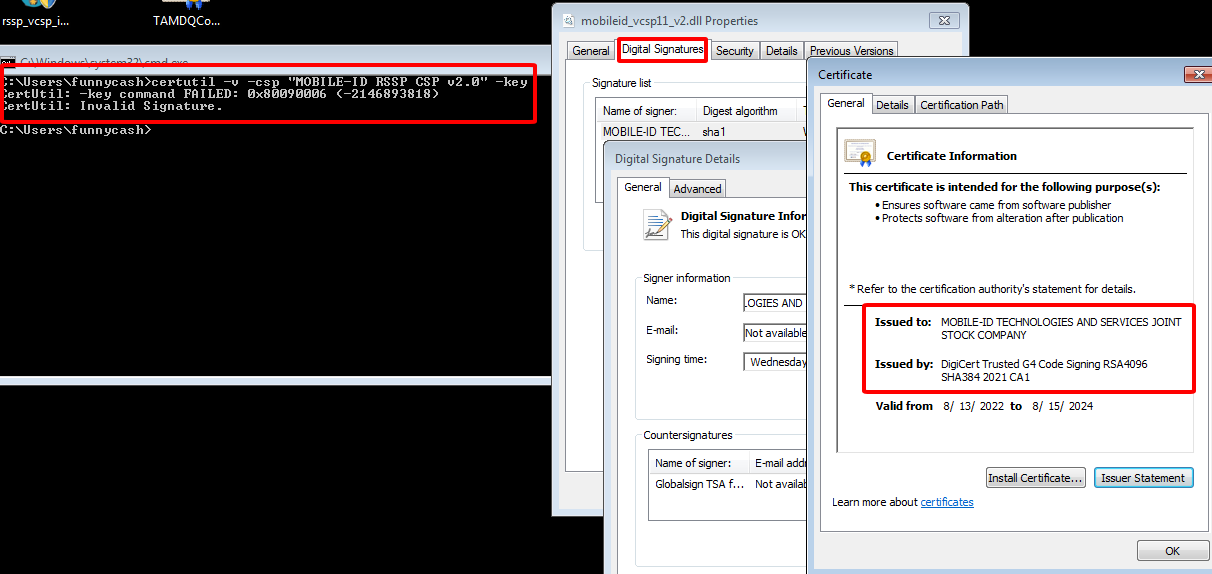Open the certificates help link

947,502
